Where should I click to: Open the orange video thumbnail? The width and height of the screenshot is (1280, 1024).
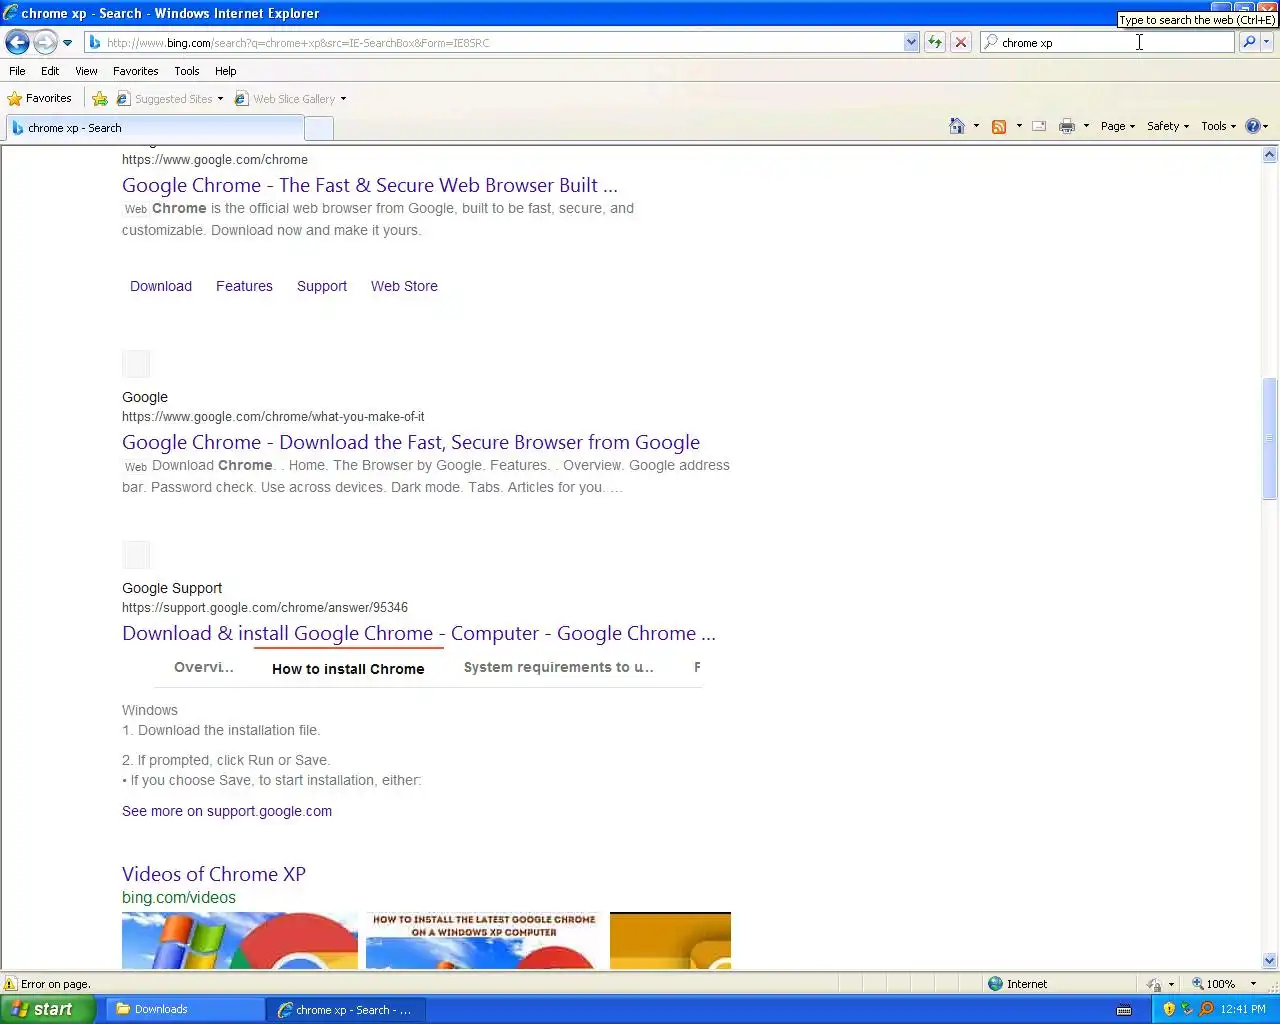[x=670, y=940]
